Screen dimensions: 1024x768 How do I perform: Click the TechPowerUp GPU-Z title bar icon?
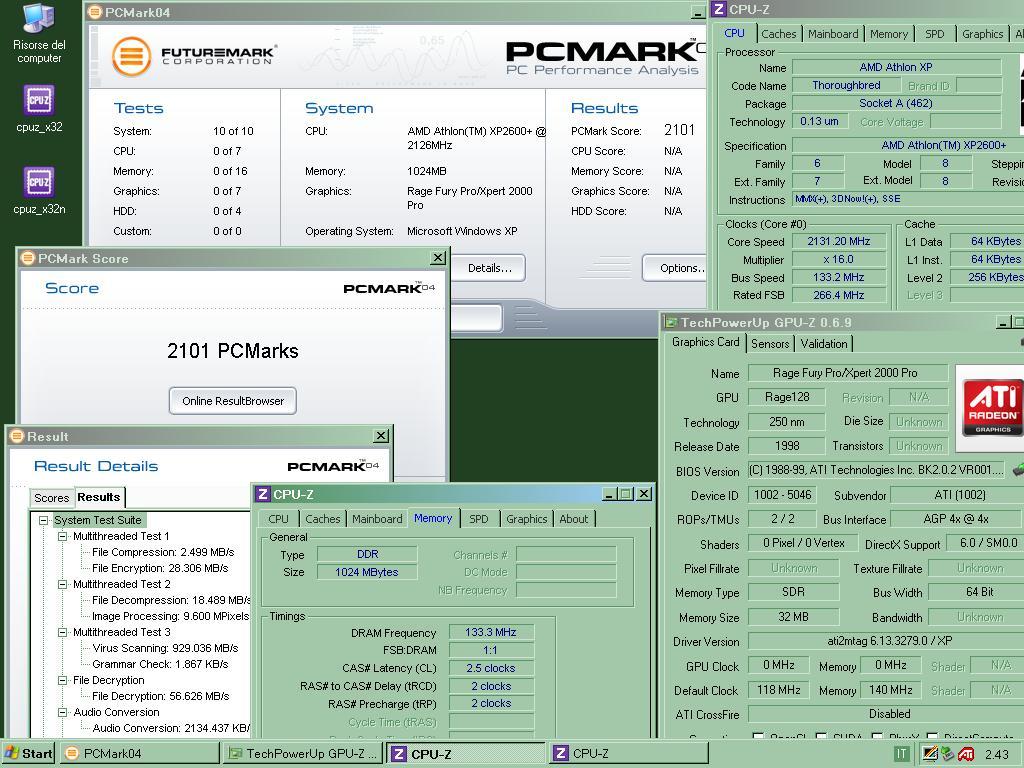(671, 322)
